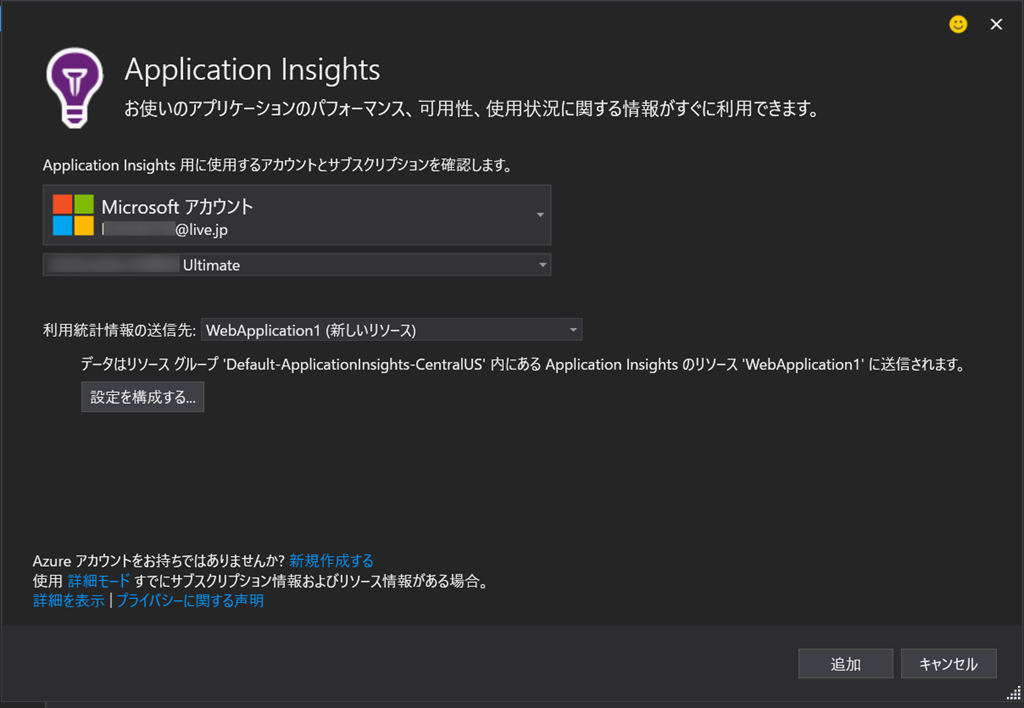This screenshot has height=708, width=1024.
Task: Open the Microsoft アカウント dropdown
Action: click(x=540, y=215)
